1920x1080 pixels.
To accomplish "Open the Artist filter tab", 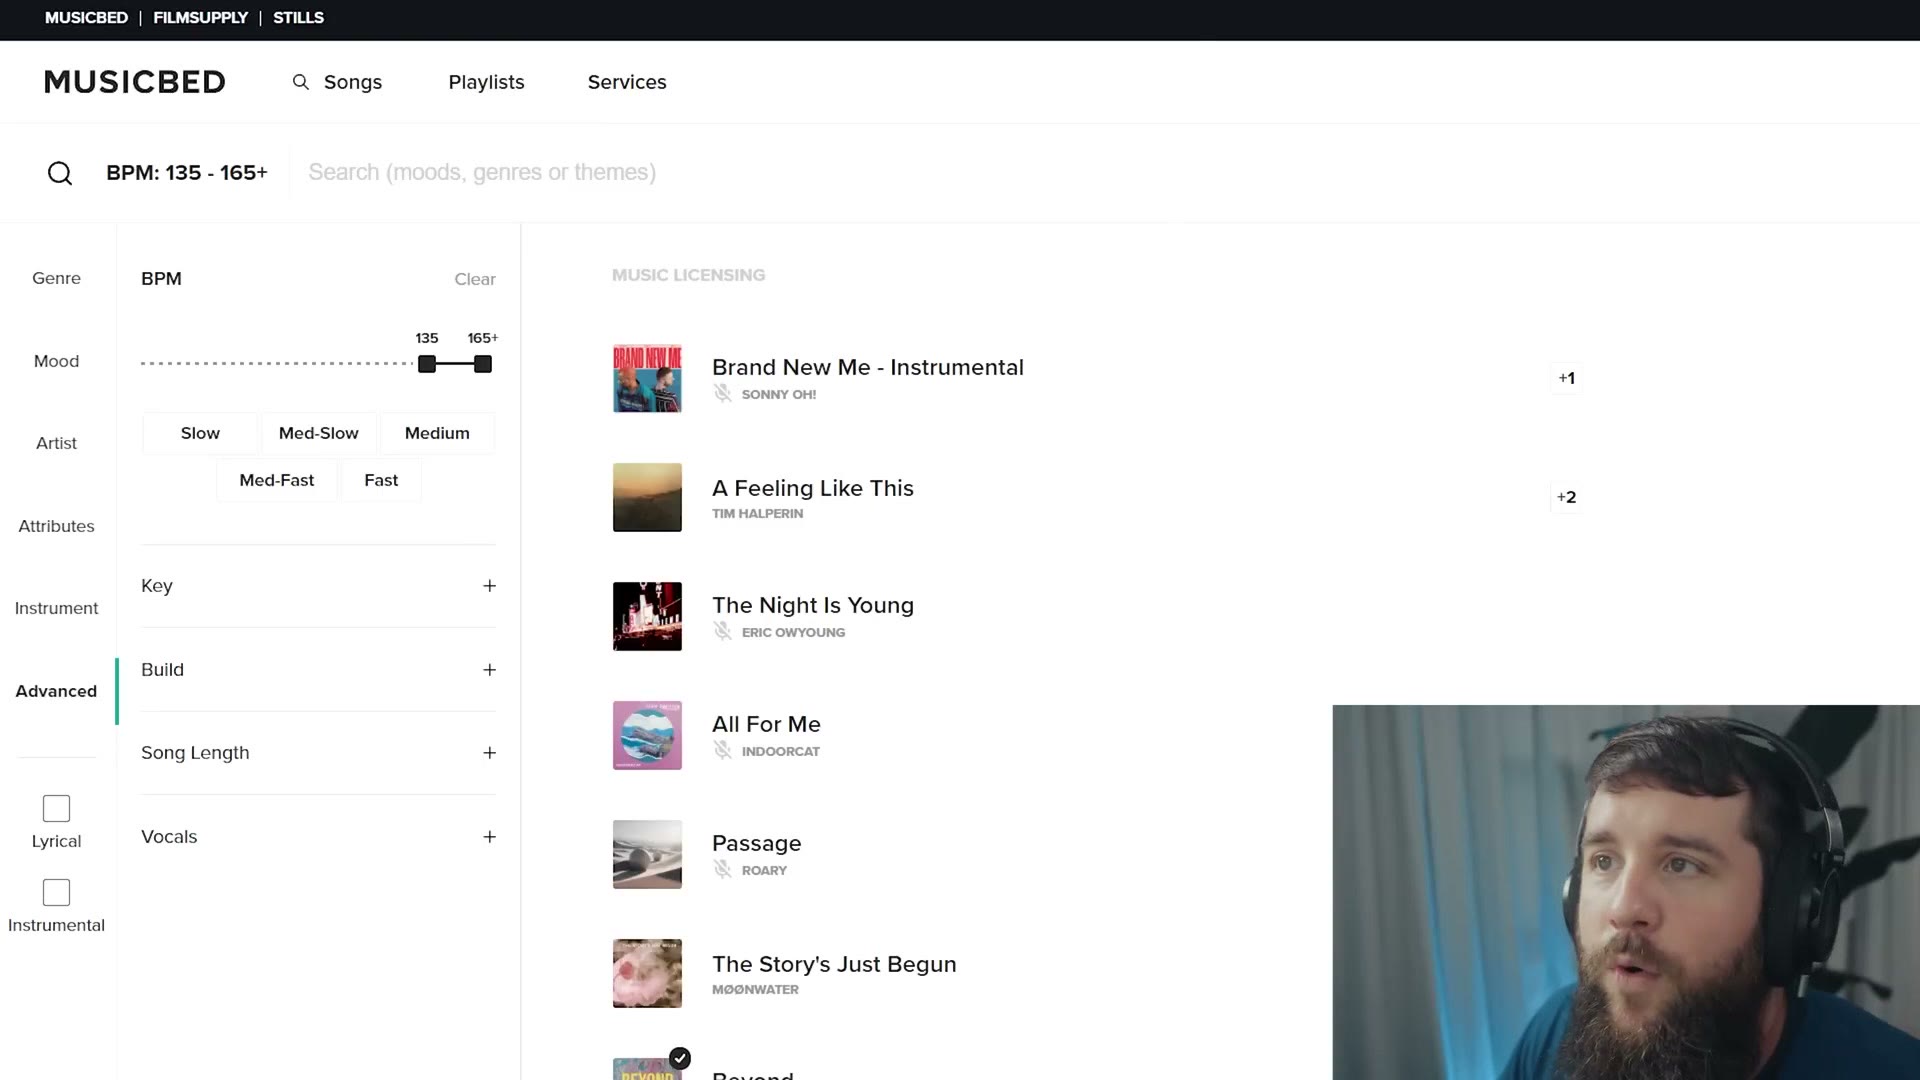I will pyautogui.click(x=56, y=443).
